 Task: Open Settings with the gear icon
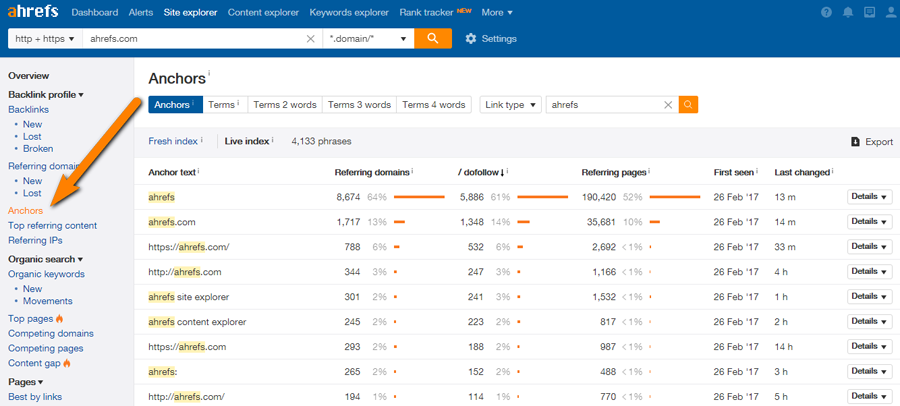point(491,39)
